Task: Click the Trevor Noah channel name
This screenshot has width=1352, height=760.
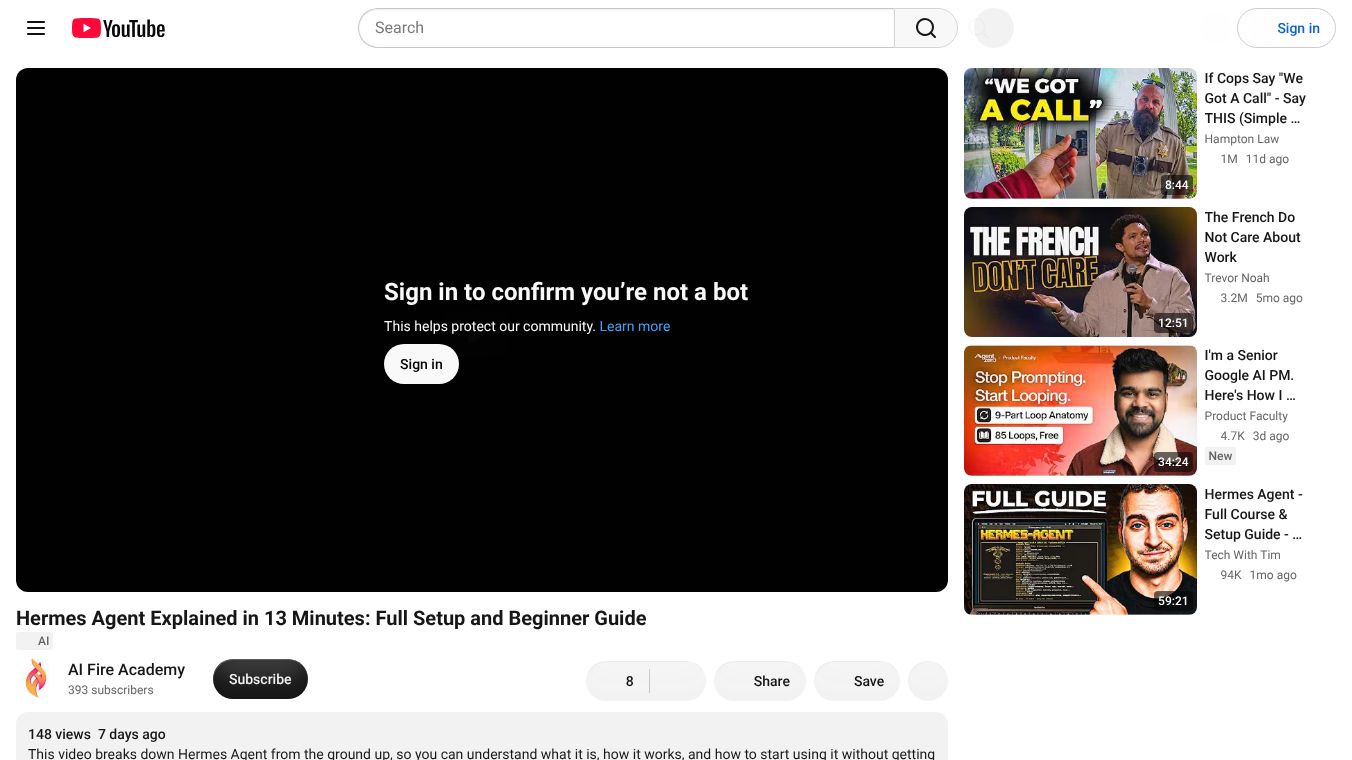Action: pos(1236,278)
